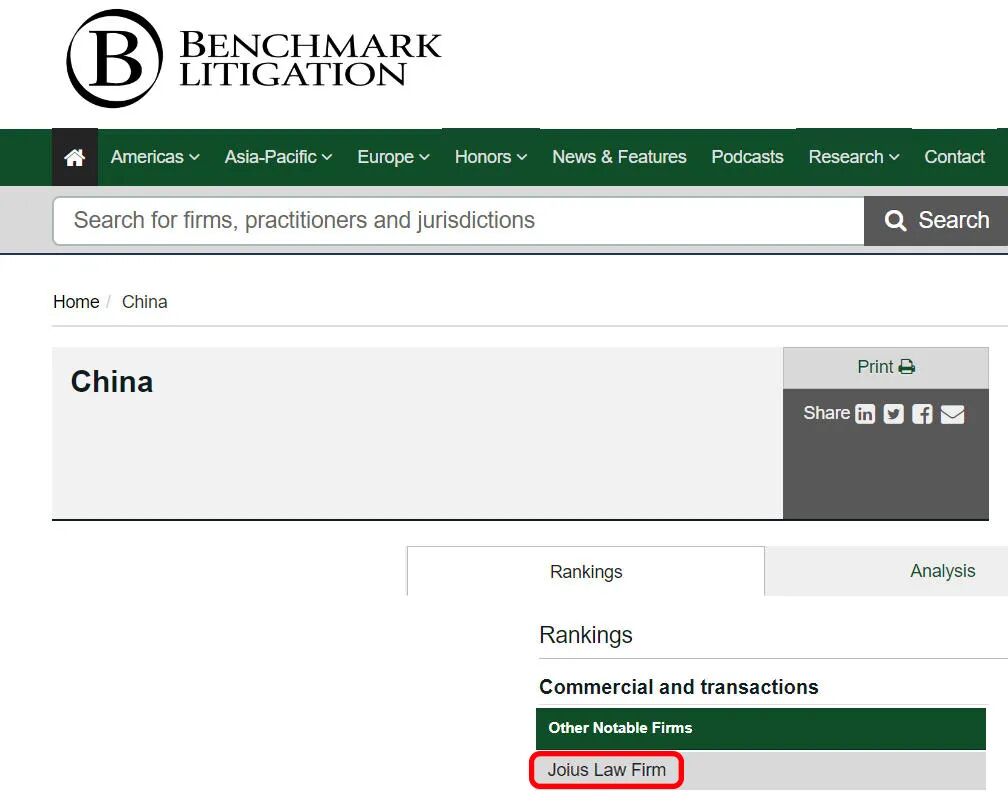
Task: Expand the Research menu
Action: (854, 157)
